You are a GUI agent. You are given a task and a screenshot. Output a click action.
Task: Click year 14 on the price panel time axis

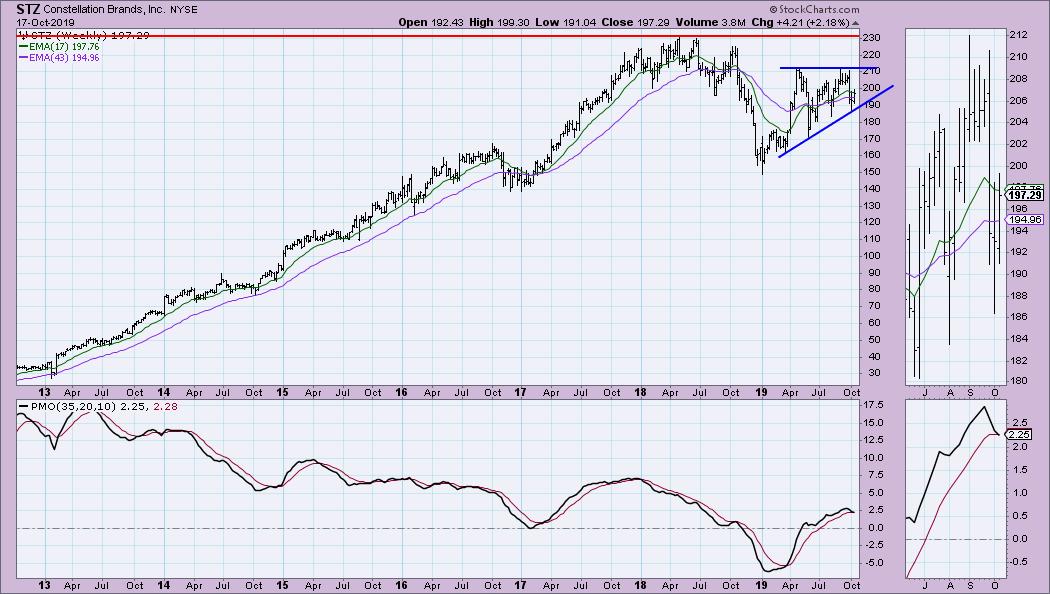pos(163,392)
